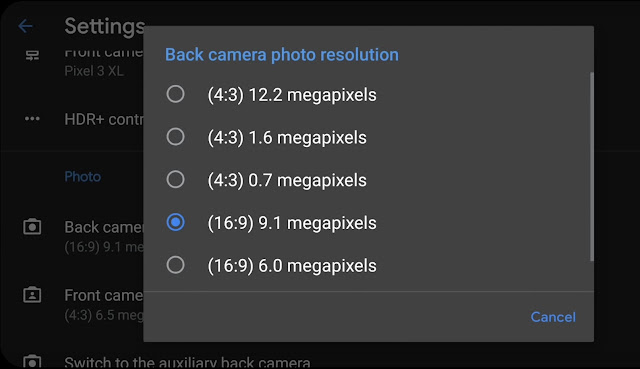
Task: Tap the front camera resolution icon
Action: pos(32,295)
